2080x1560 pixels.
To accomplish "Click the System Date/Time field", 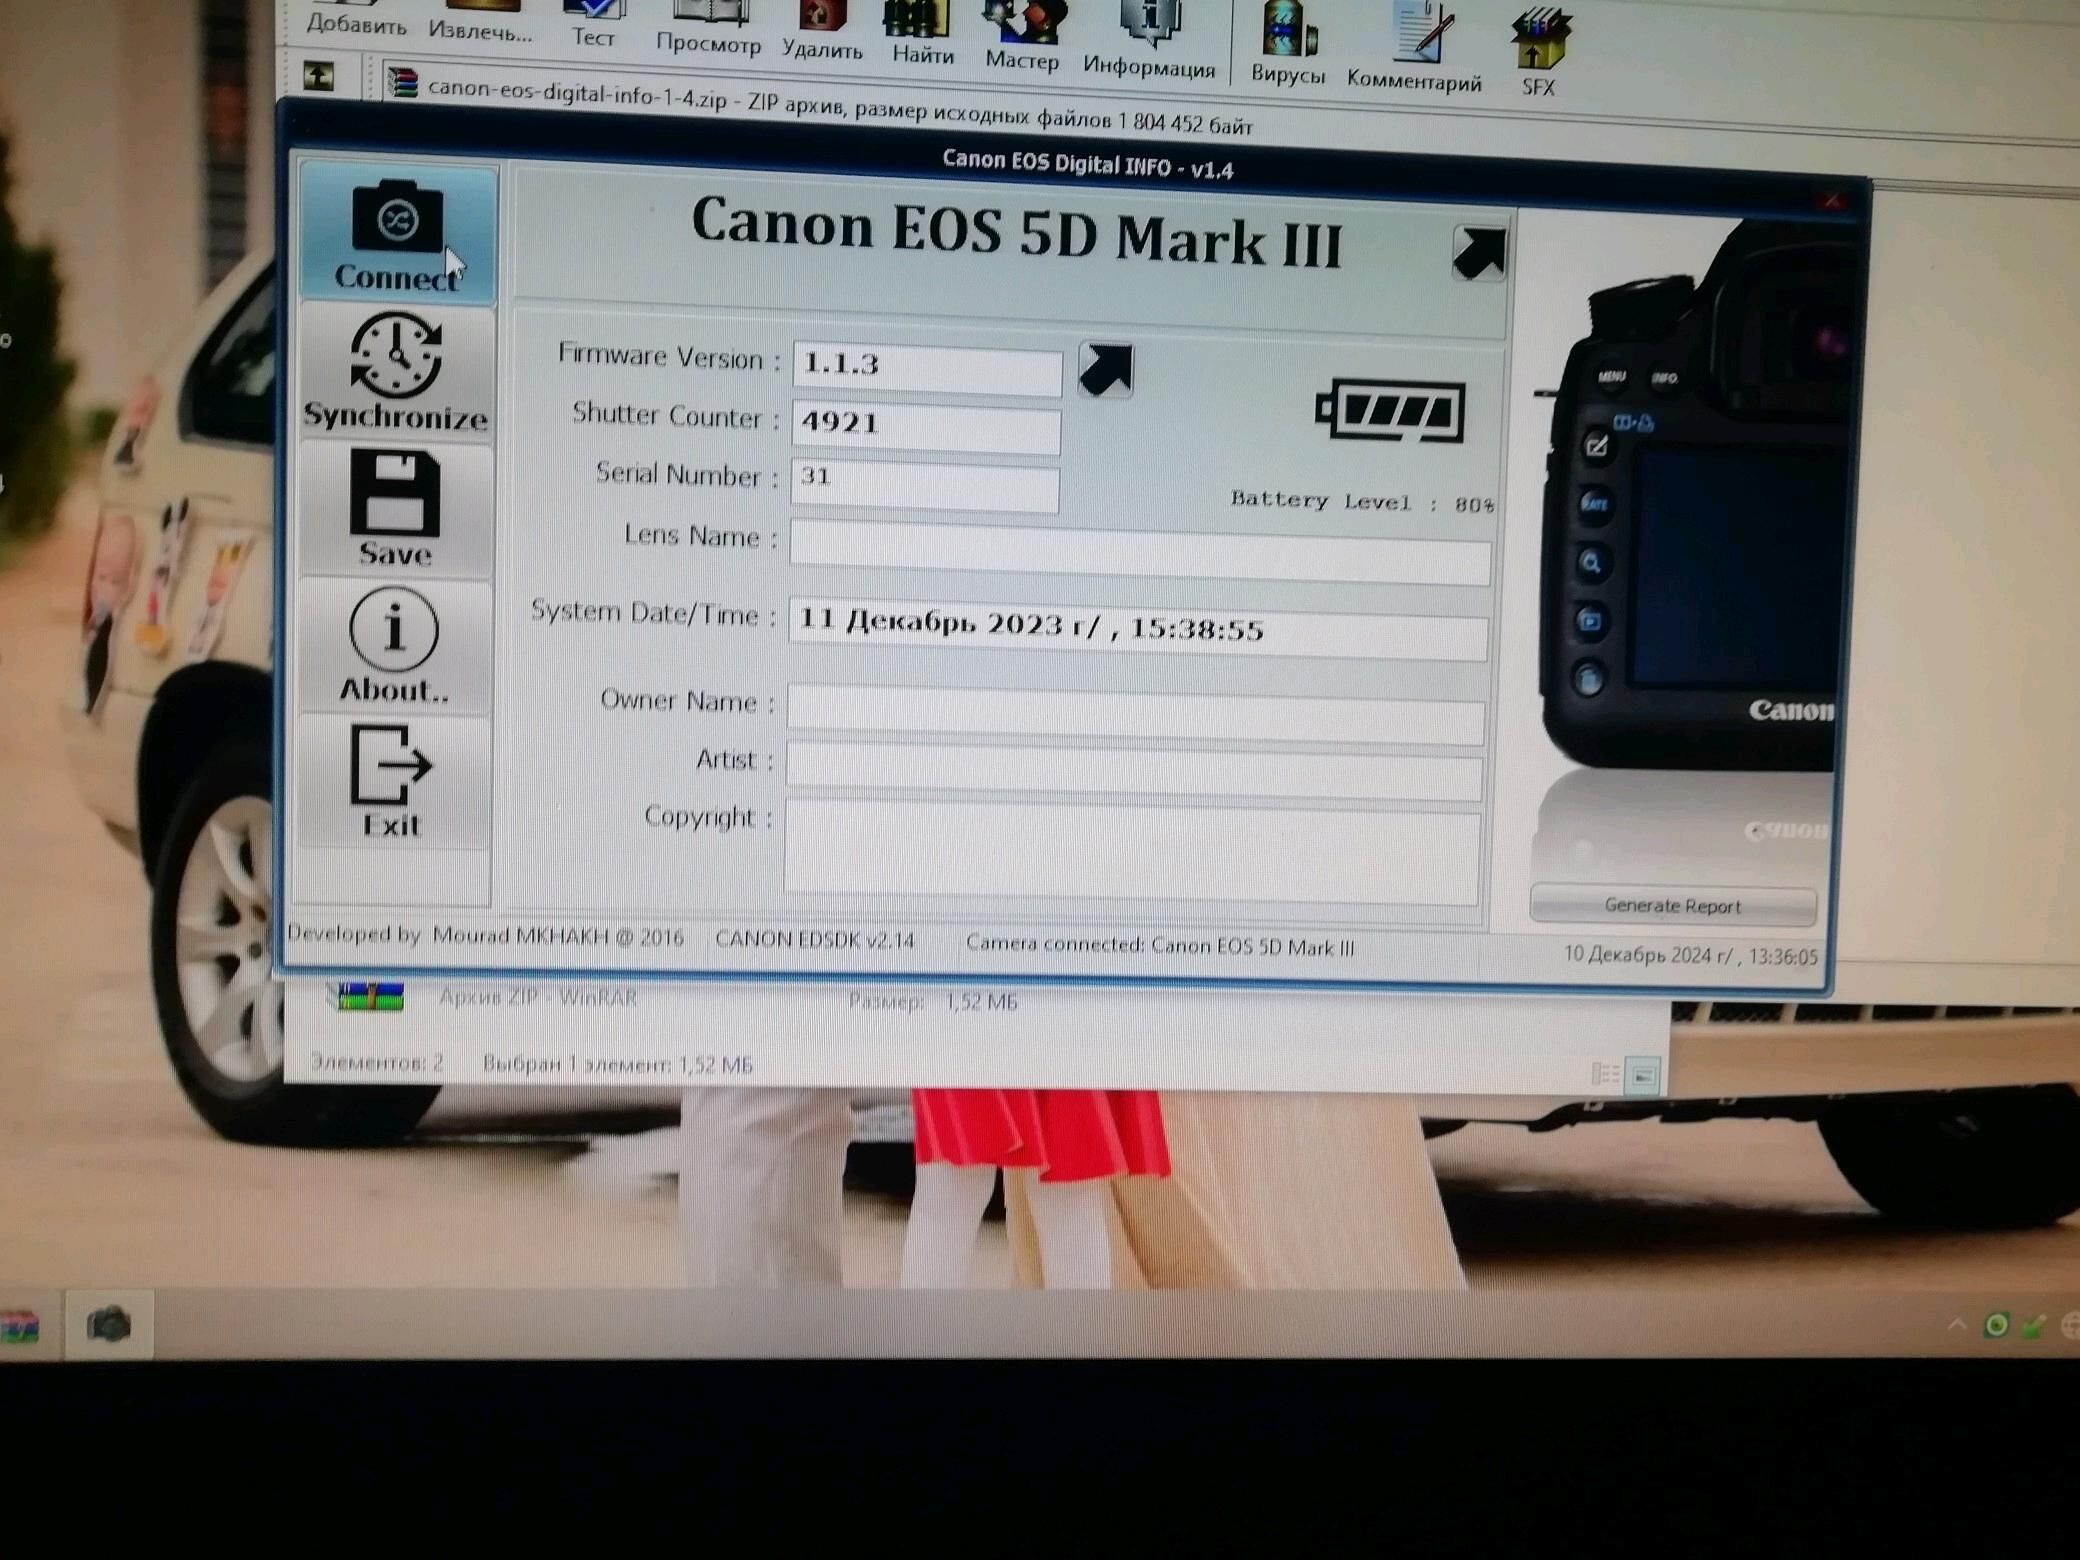I will (x=1138, y=629).
